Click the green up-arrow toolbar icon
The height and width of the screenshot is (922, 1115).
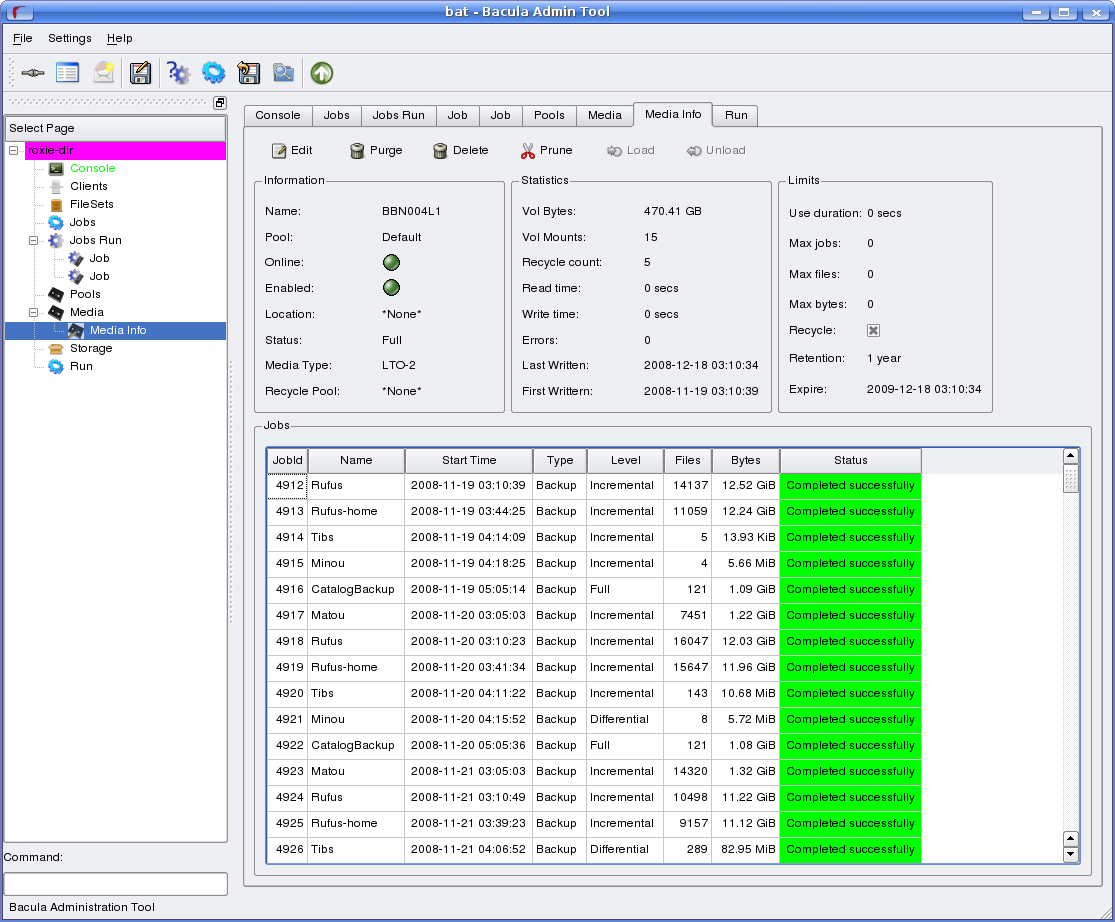click(x=321, y=73)
